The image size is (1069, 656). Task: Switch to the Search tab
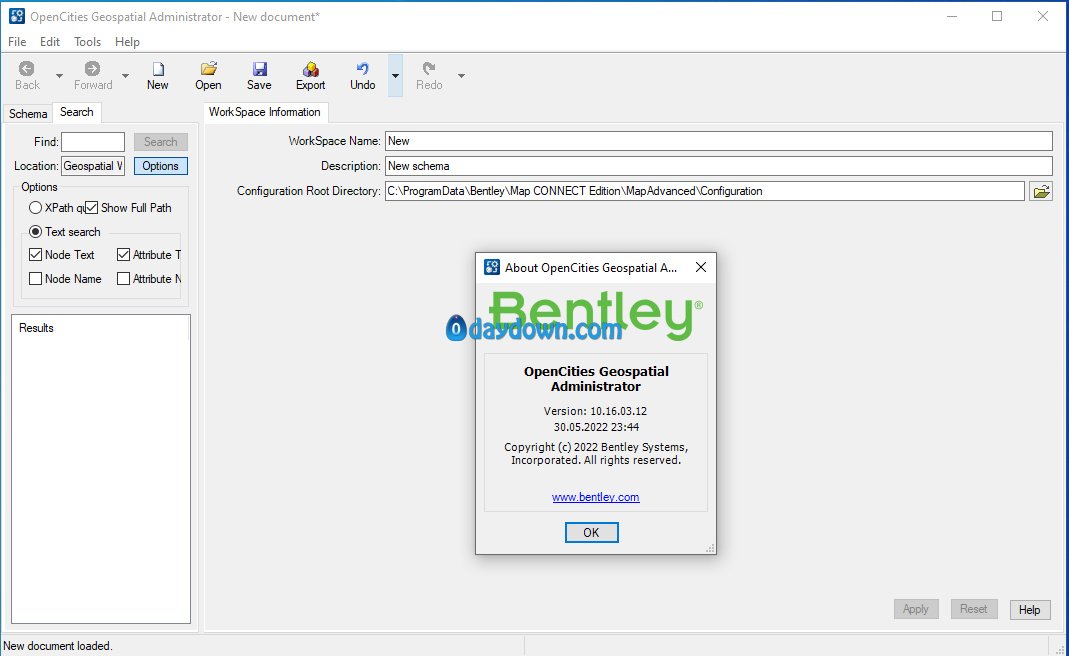[x=76, y=112]
